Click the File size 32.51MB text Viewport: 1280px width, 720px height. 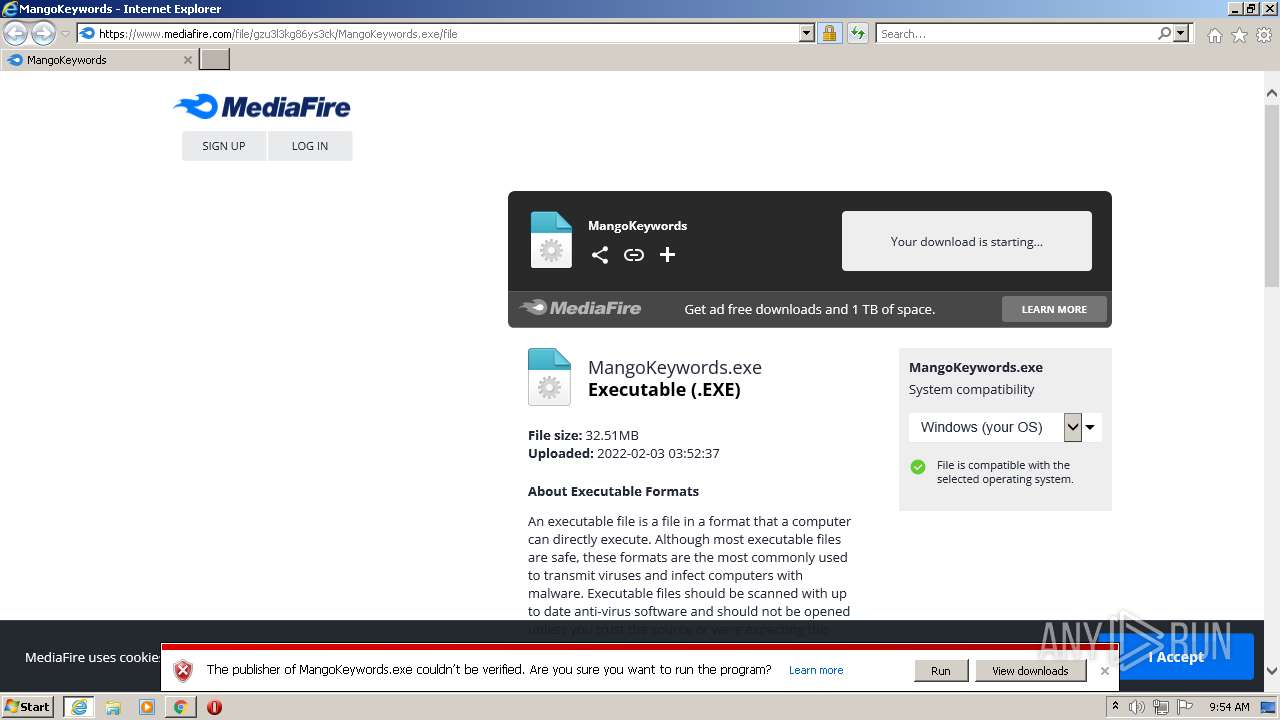pos(583,435)
